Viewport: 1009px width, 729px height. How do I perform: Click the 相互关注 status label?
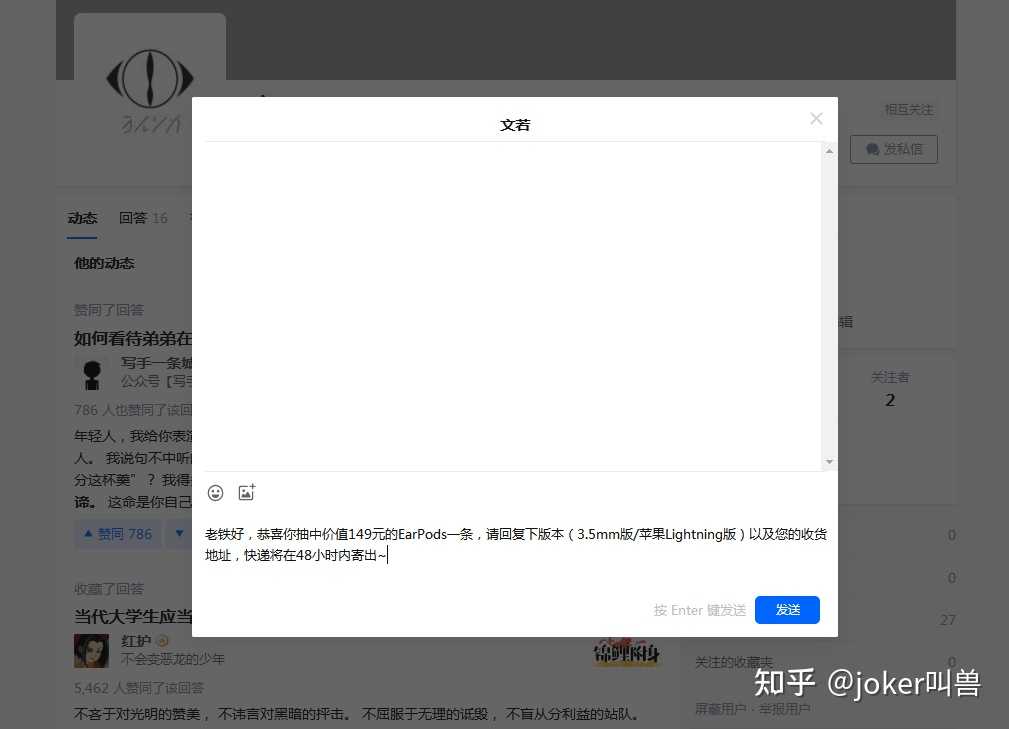(909, 110)
